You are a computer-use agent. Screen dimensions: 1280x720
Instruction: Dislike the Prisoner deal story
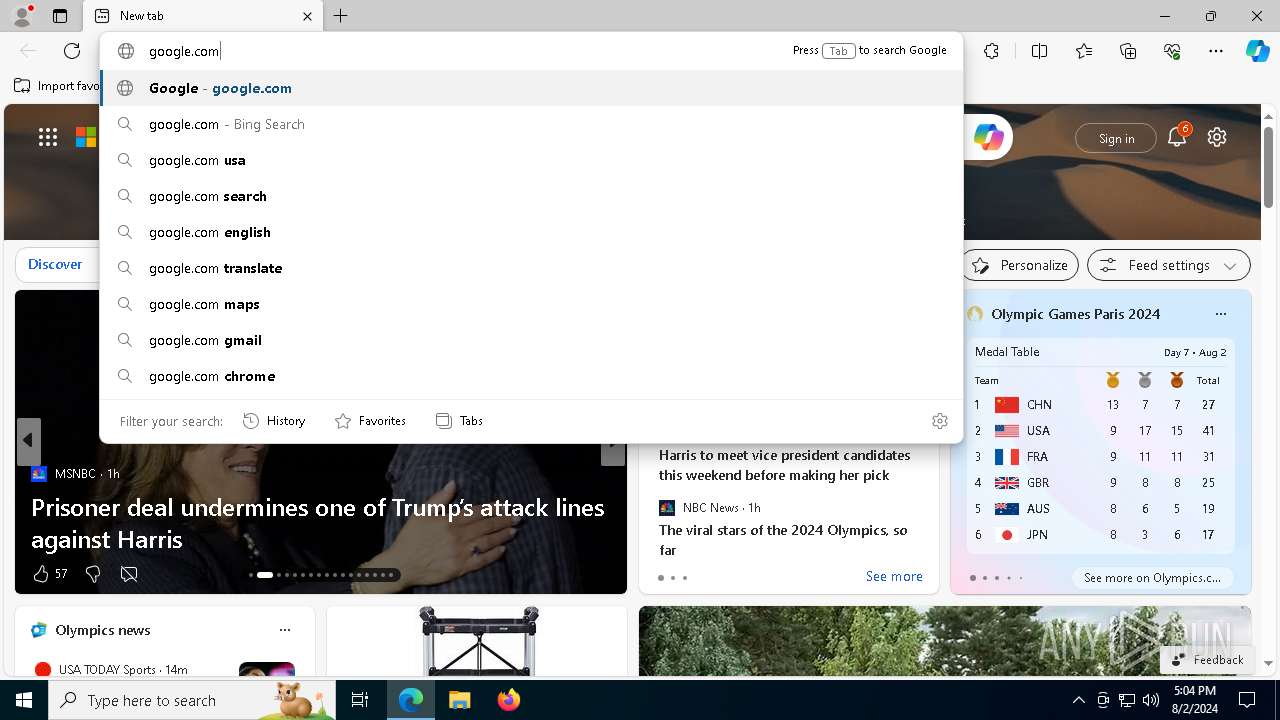pyautogui.click(x=93, y=574)
